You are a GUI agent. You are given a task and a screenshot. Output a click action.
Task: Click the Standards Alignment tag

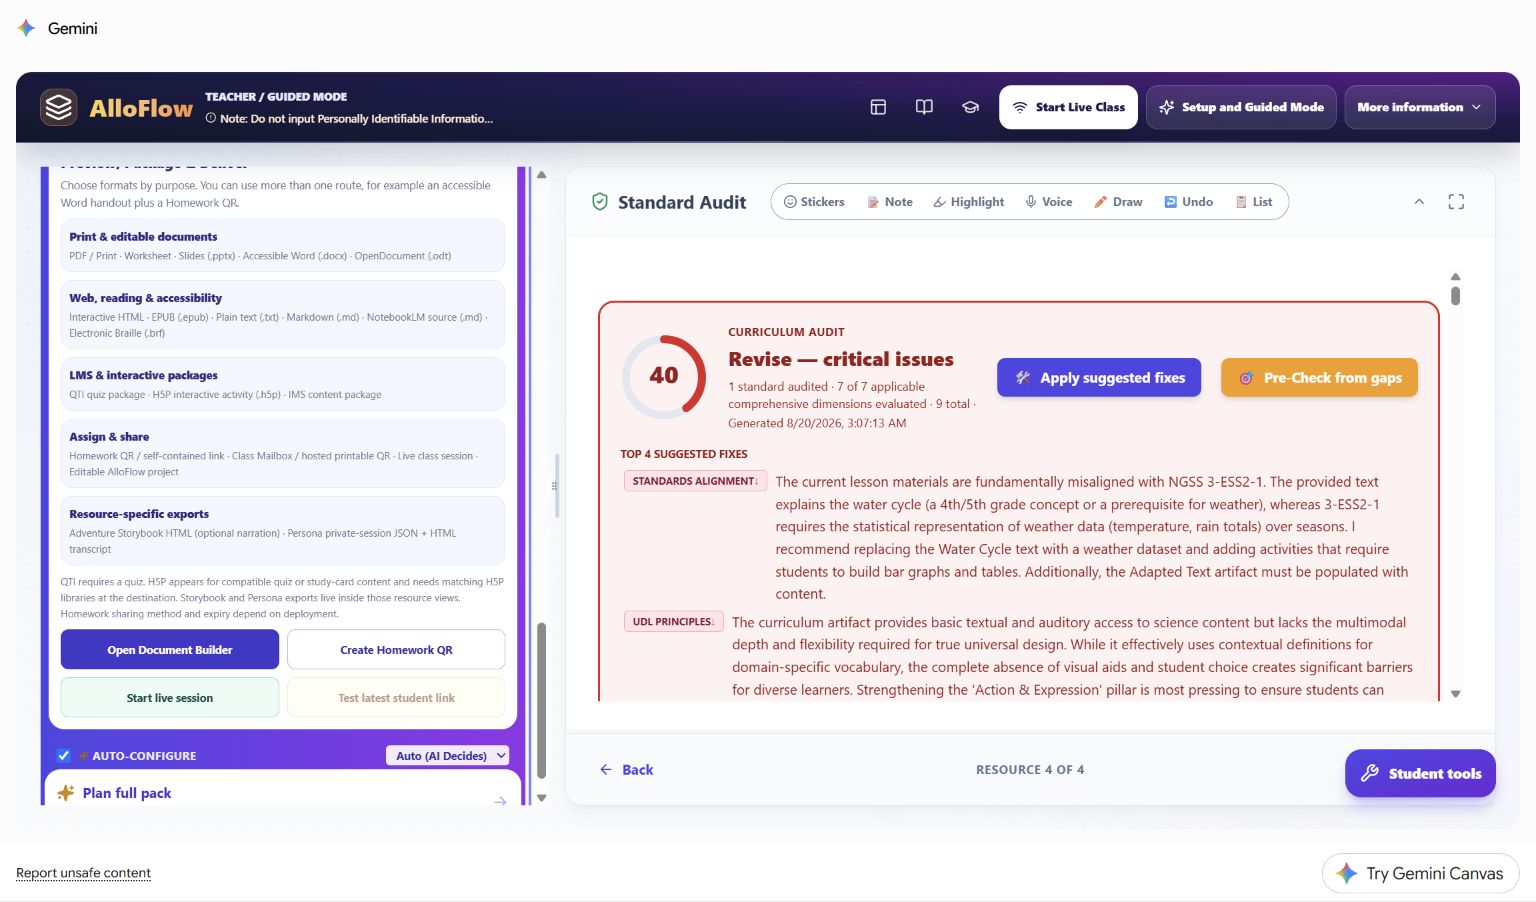coord(695,481)
